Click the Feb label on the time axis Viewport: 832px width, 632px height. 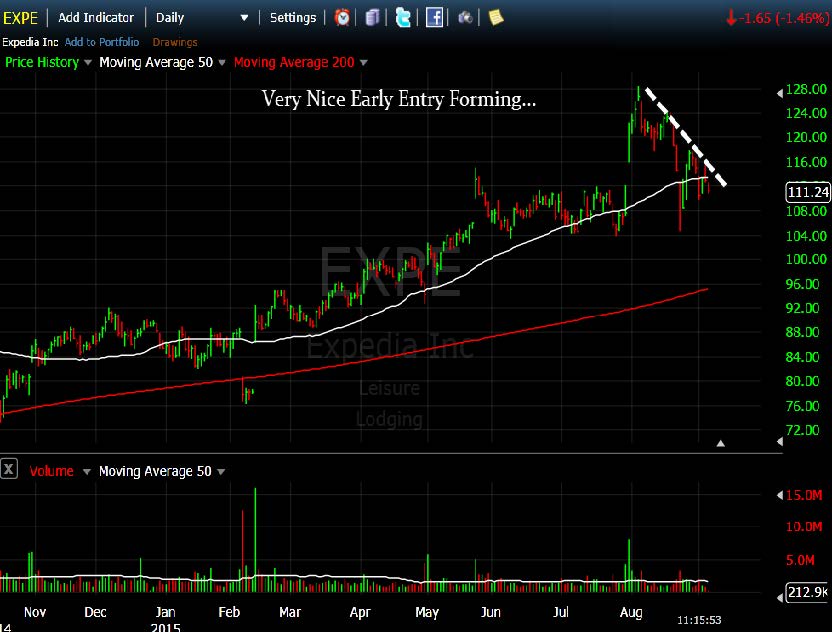[x=229, y=612]
